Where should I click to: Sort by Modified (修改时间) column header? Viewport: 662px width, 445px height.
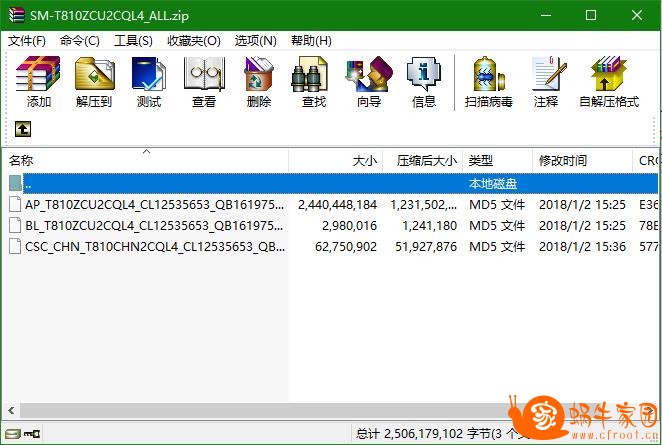[583, 160]
